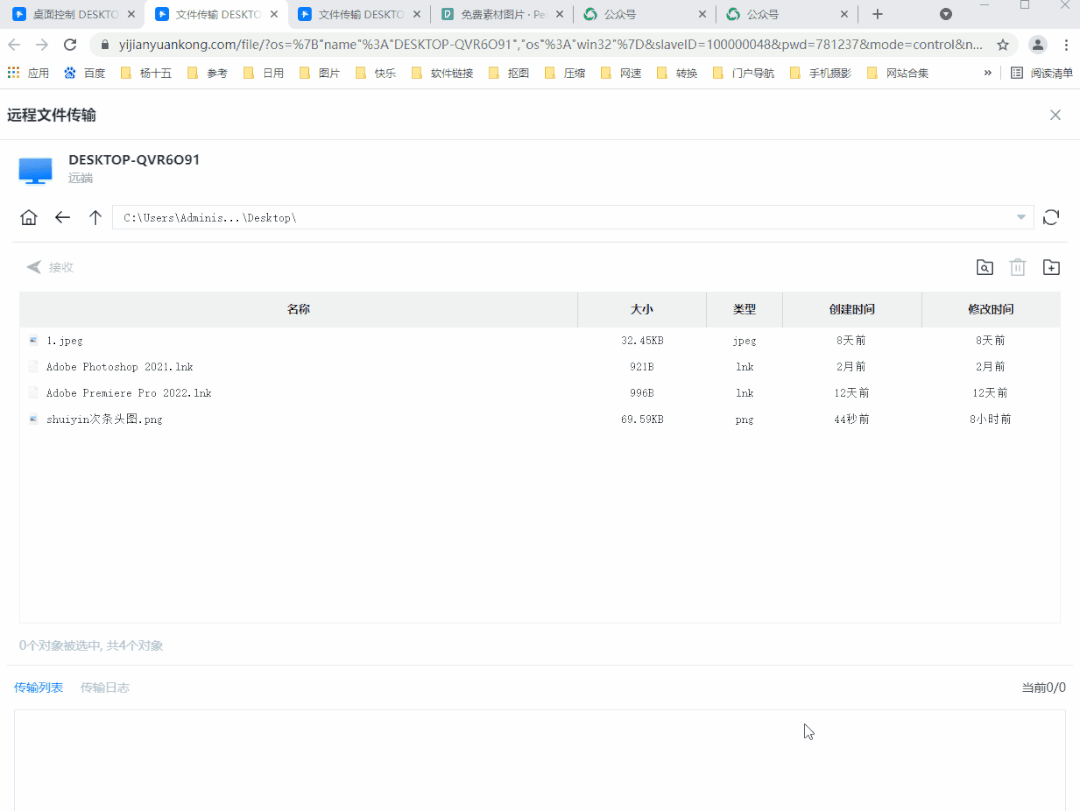Switch to 传输日志 tab

[x=105, y=688]
